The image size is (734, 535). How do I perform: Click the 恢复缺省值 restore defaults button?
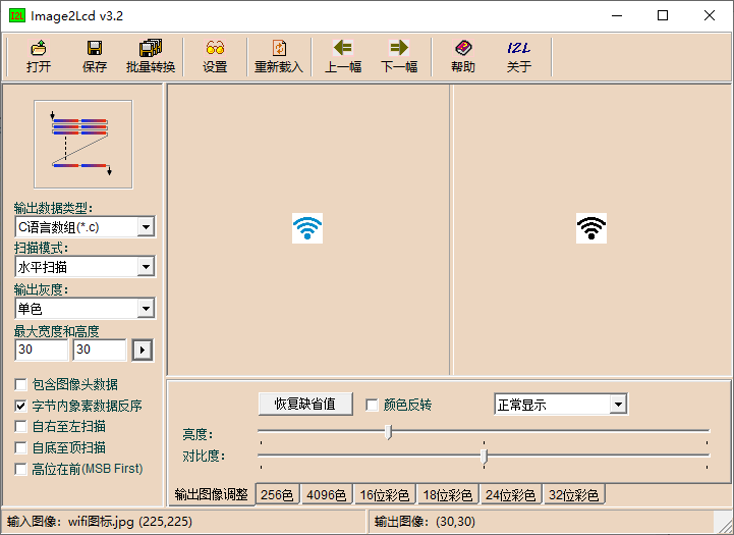click(x=305, y=404)
